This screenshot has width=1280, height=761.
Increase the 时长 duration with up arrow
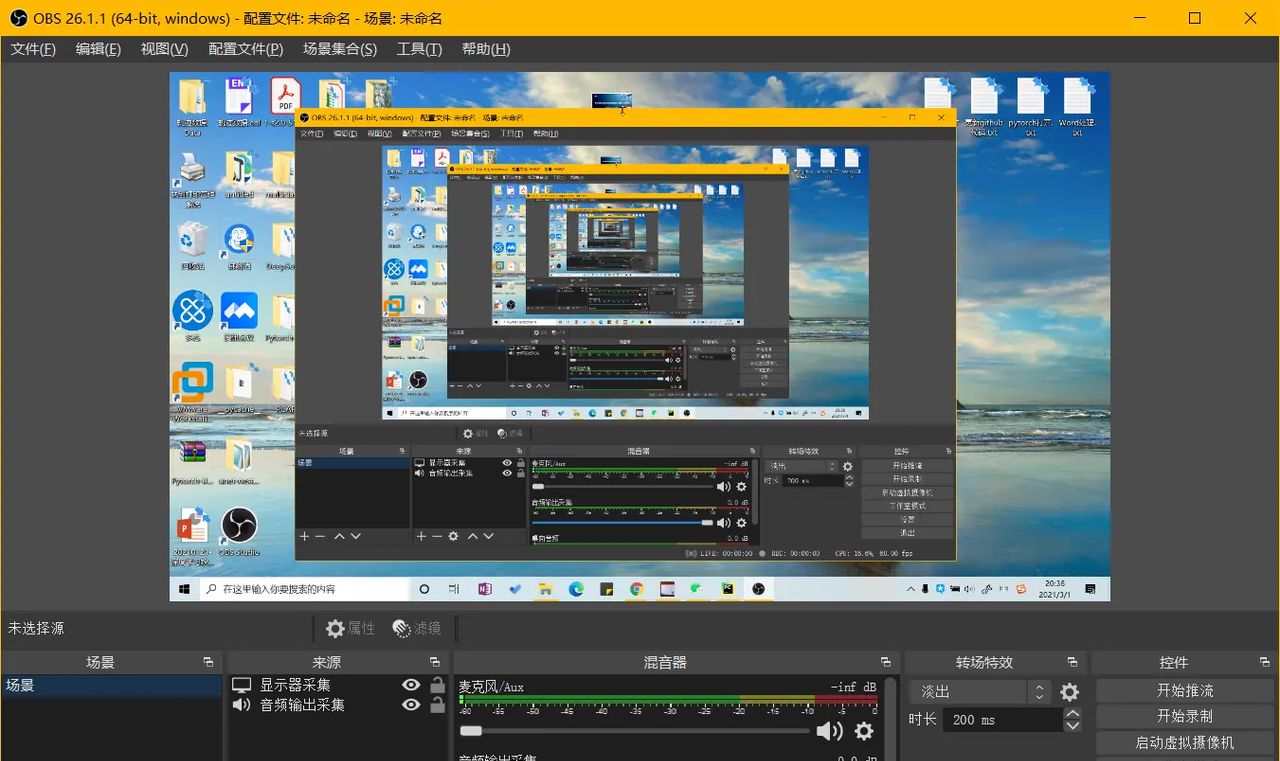coord(1072,714)
